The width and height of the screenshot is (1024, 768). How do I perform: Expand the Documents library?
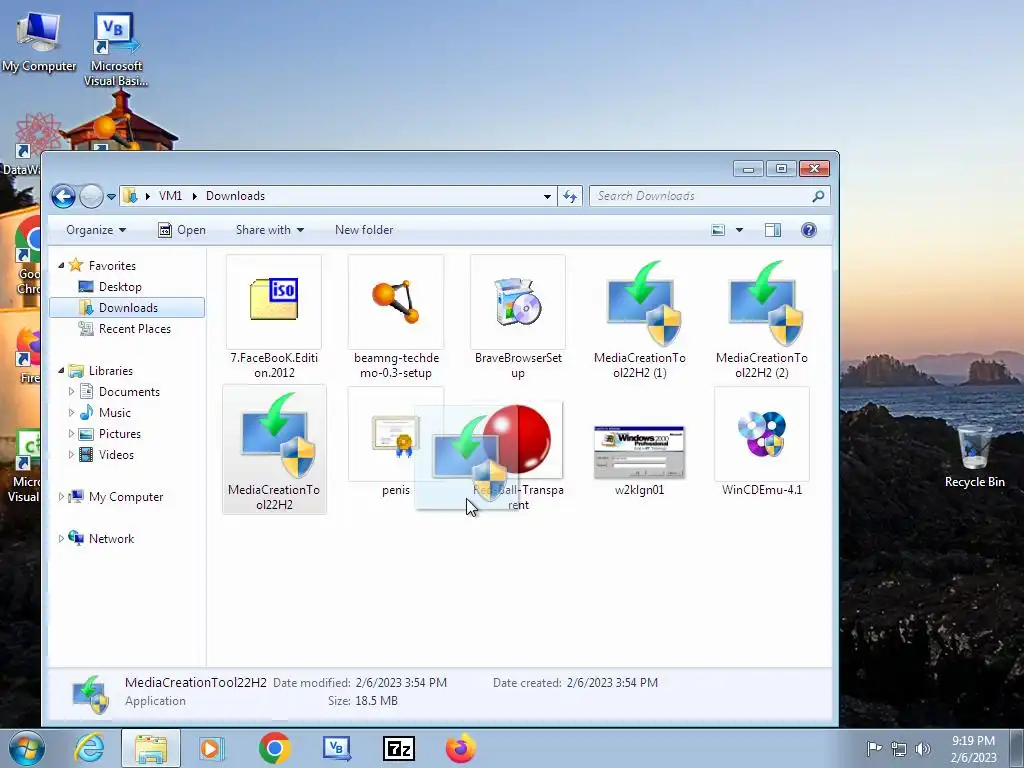click(71, 392)
